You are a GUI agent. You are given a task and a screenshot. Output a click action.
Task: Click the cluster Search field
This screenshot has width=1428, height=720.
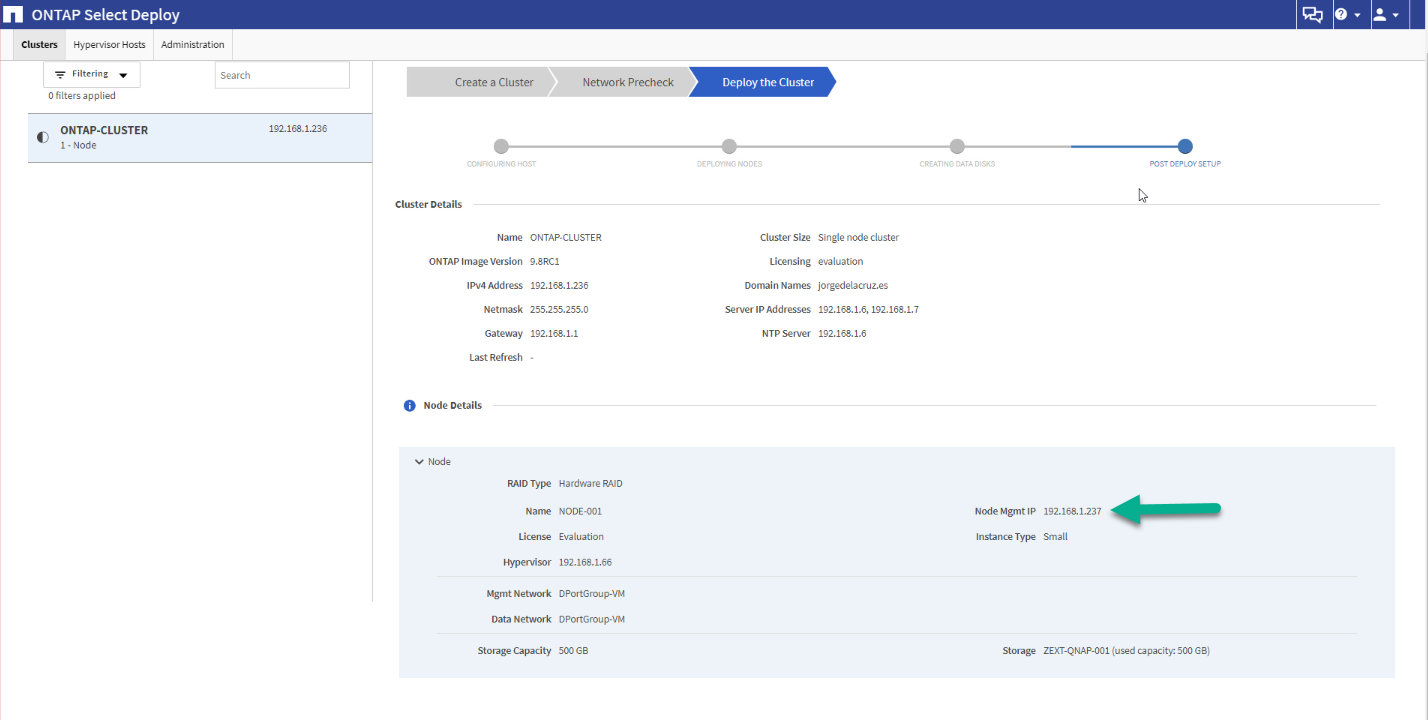282,75
